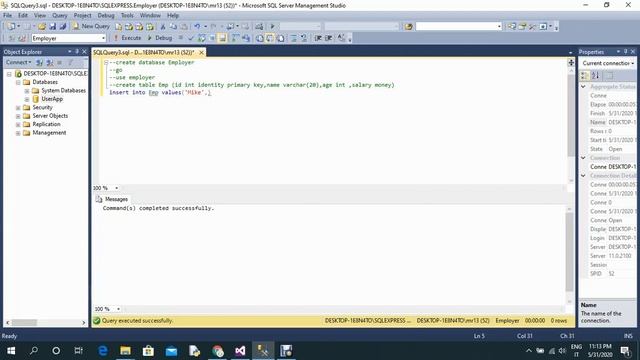Expand the Replication folder node
Viewport: 640px width, 360px height.
(x=18, y=124)
